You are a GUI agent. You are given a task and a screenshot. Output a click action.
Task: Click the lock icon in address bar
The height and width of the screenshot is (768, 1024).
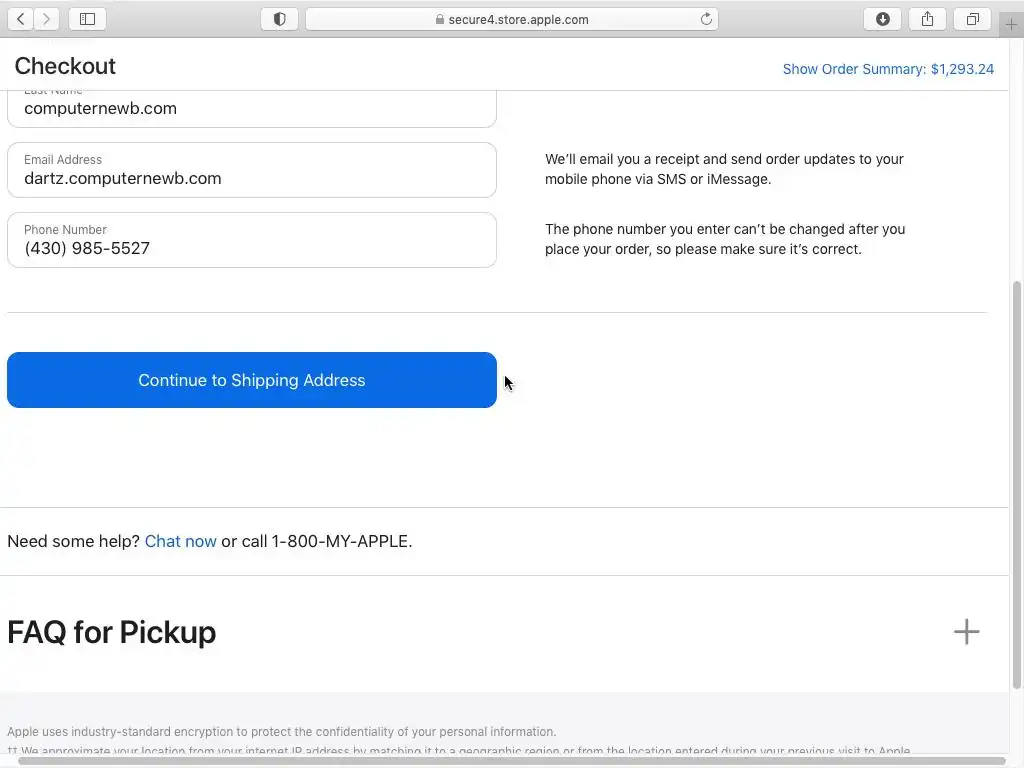[x=439, y=19]
